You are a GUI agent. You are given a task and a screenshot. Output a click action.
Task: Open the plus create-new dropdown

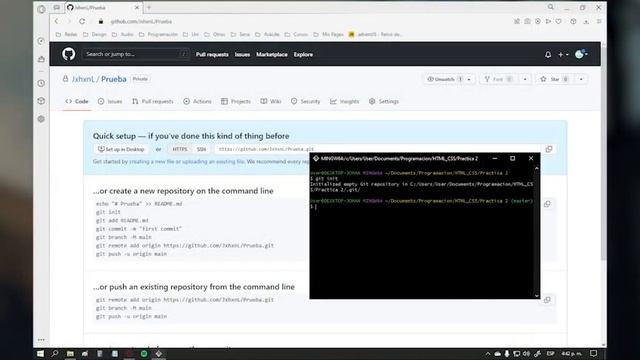[563, 54]
